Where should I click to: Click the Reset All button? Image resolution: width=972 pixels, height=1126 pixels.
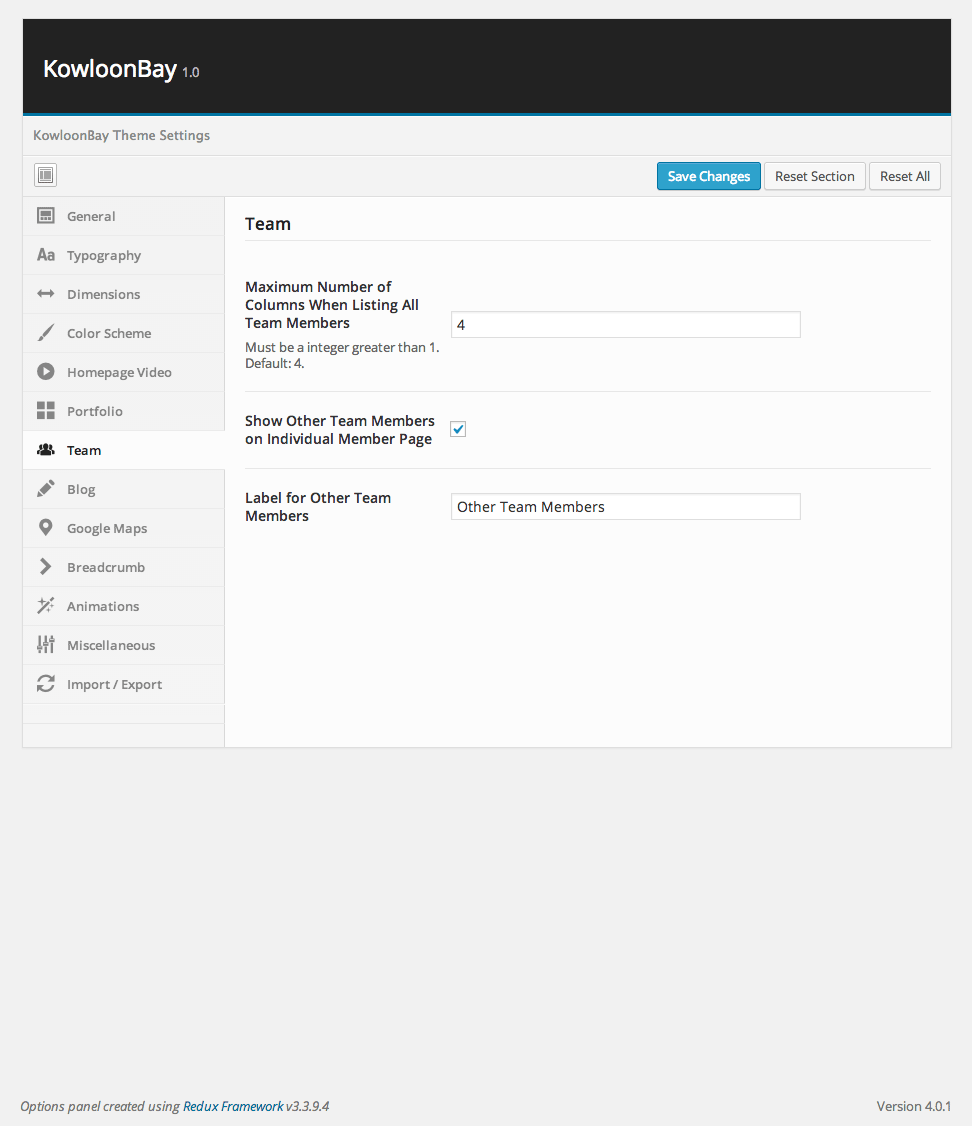904,176
